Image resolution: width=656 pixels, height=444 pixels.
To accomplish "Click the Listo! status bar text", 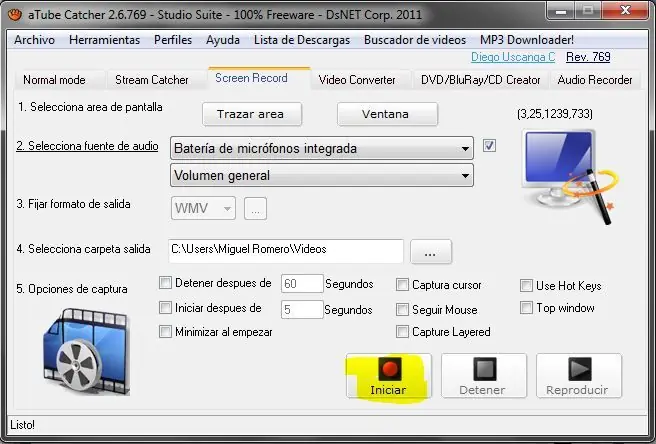I will pyautogui.click(x=23, y=425).
